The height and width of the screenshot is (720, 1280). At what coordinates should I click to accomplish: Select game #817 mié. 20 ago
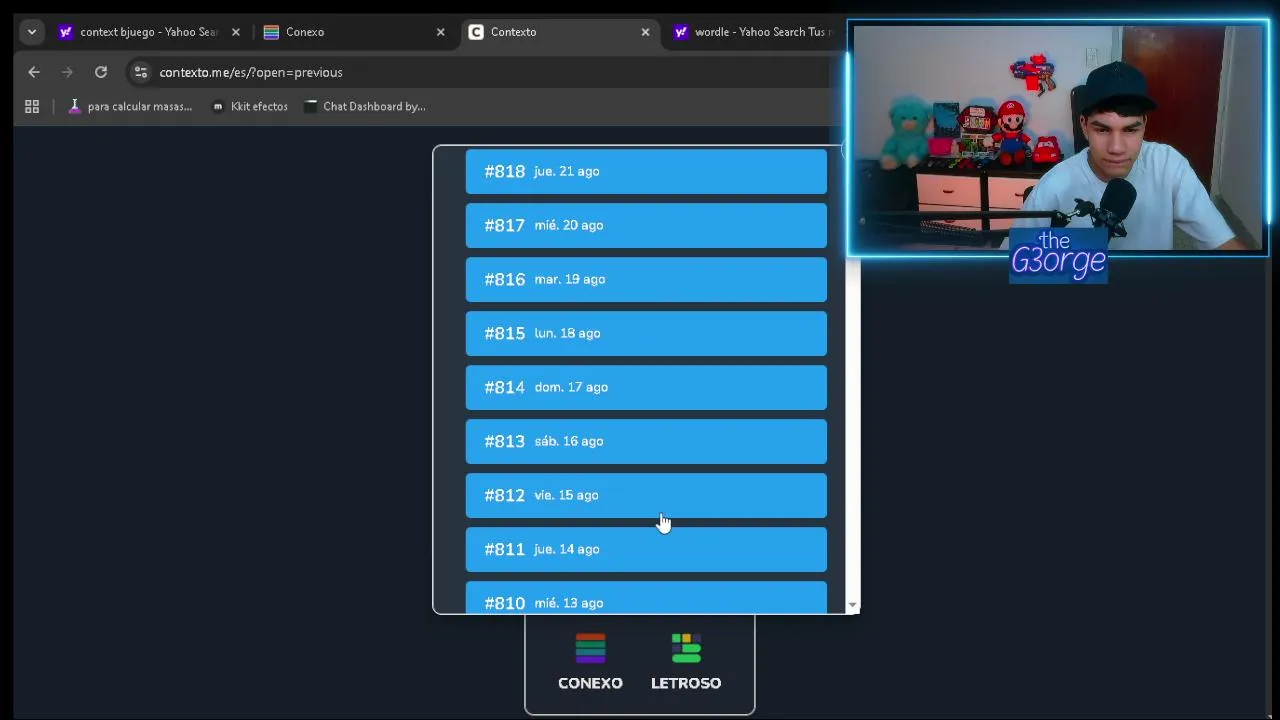[646, 225]
